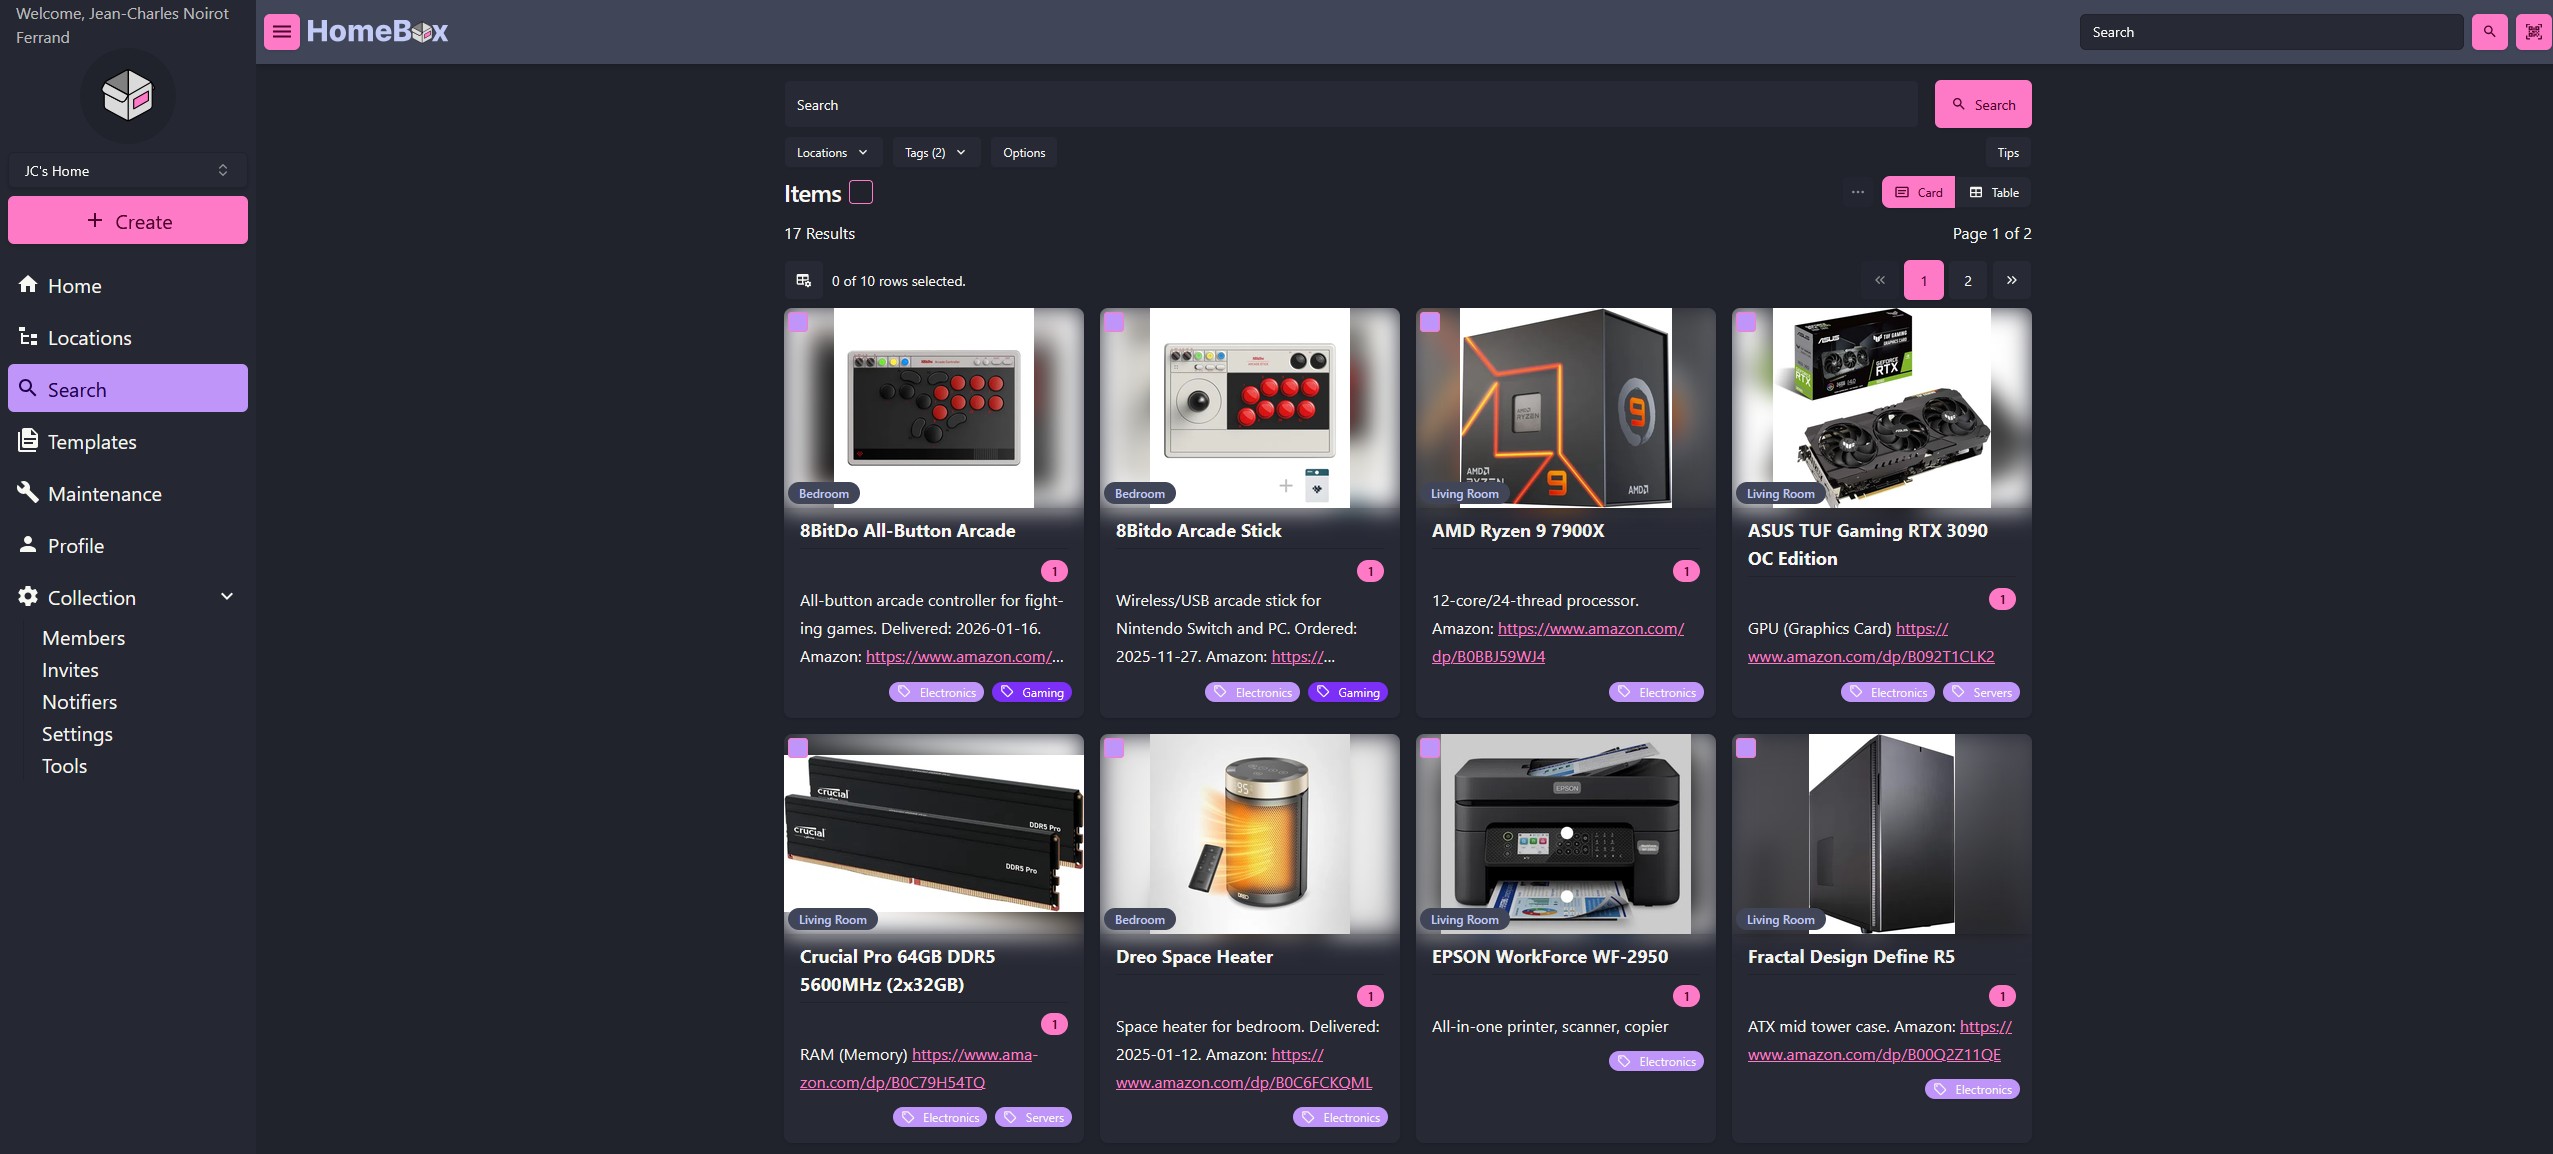2553x1154 pixels.
Task: Open Notifiers under Collection
Action: pyautogui.click(x=79, y=702)
